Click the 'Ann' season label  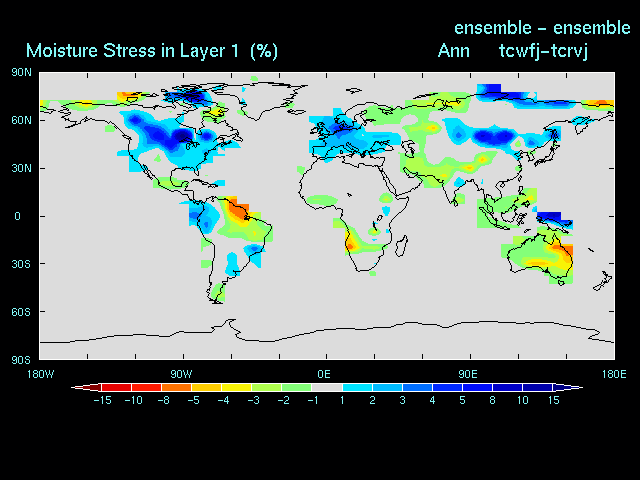pyautogui.click(x=453, y=51)
